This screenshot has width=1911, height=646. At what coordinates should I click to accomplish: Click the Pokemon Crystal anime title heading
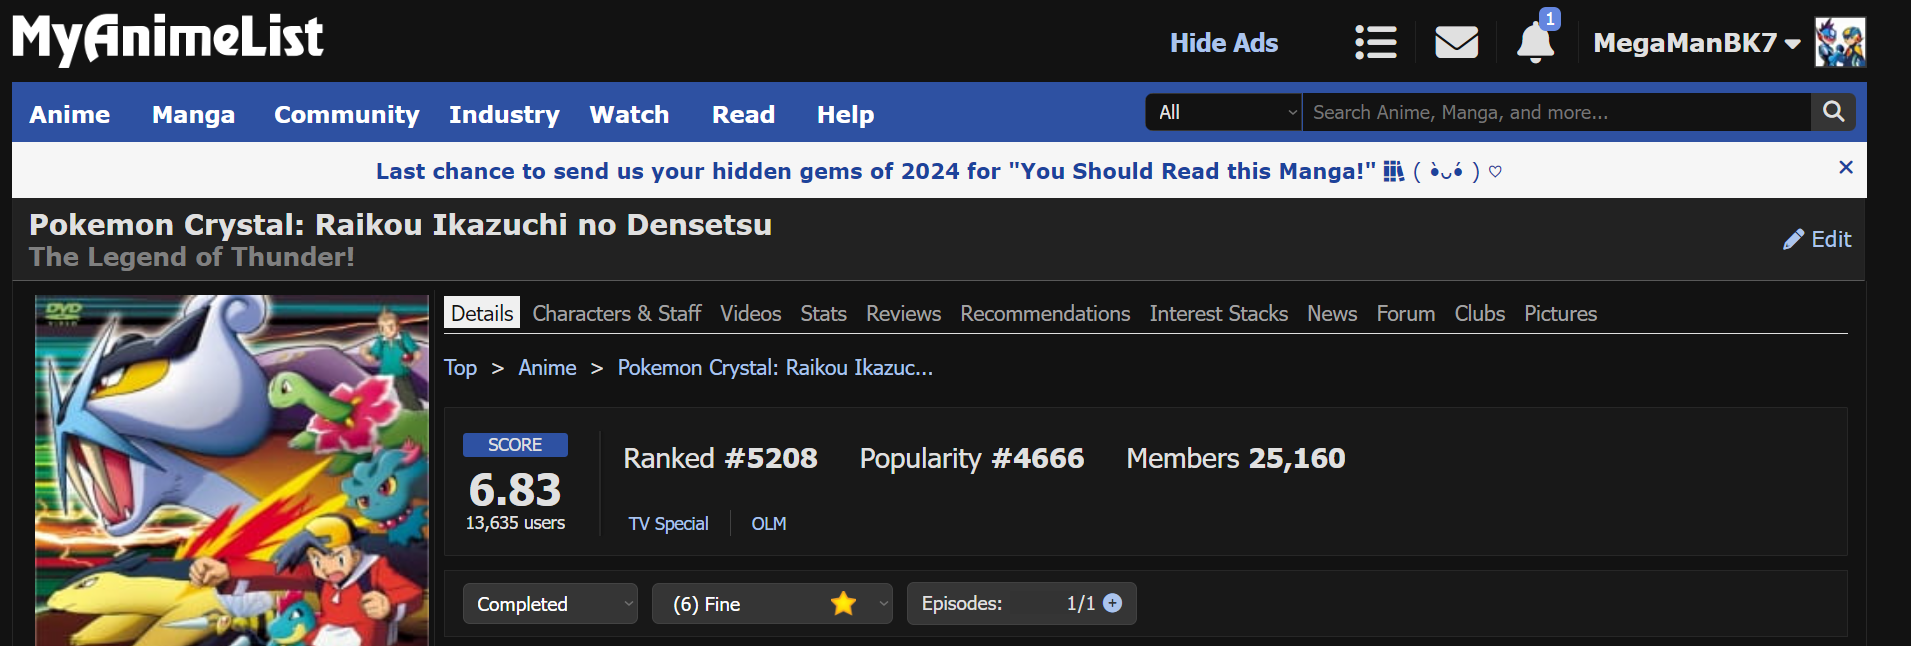pos(400,225)
